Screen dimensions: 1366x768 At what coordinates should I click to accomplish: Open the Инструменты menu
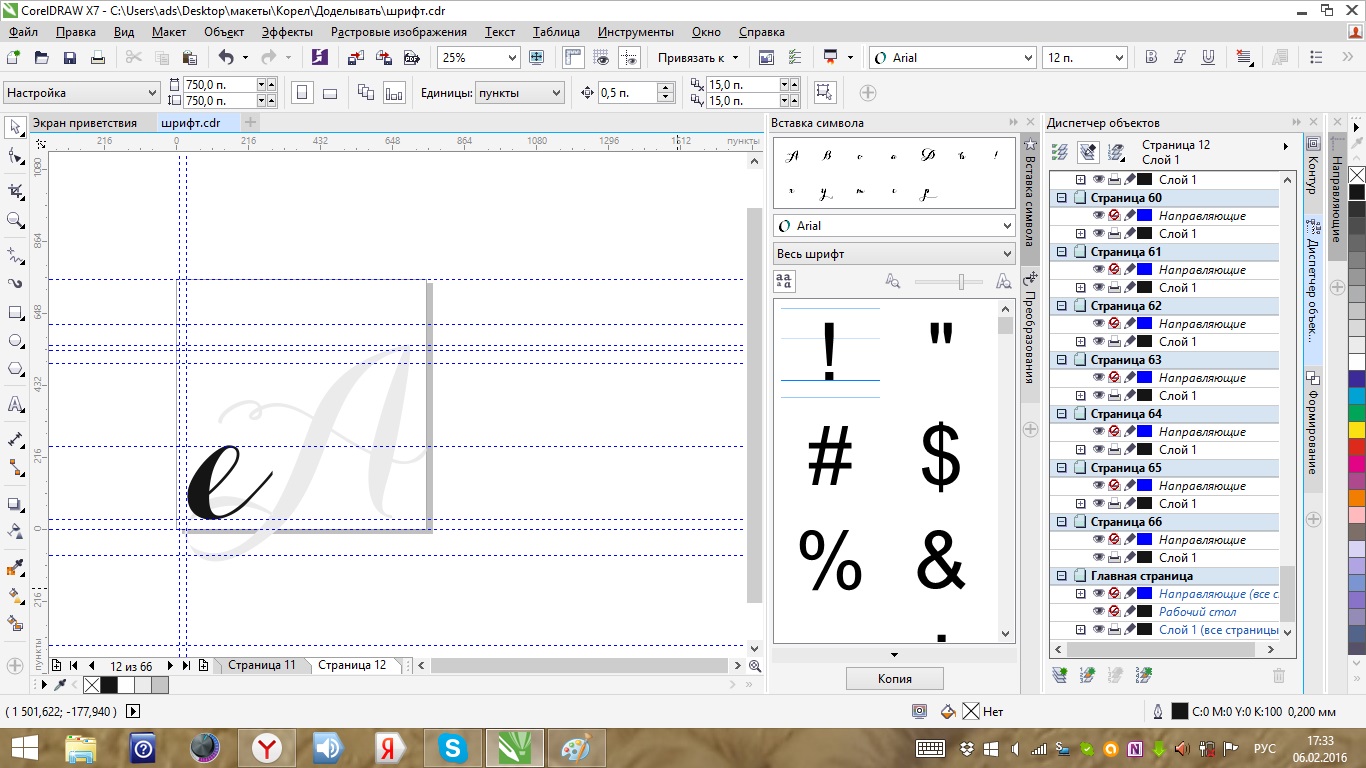635,32
